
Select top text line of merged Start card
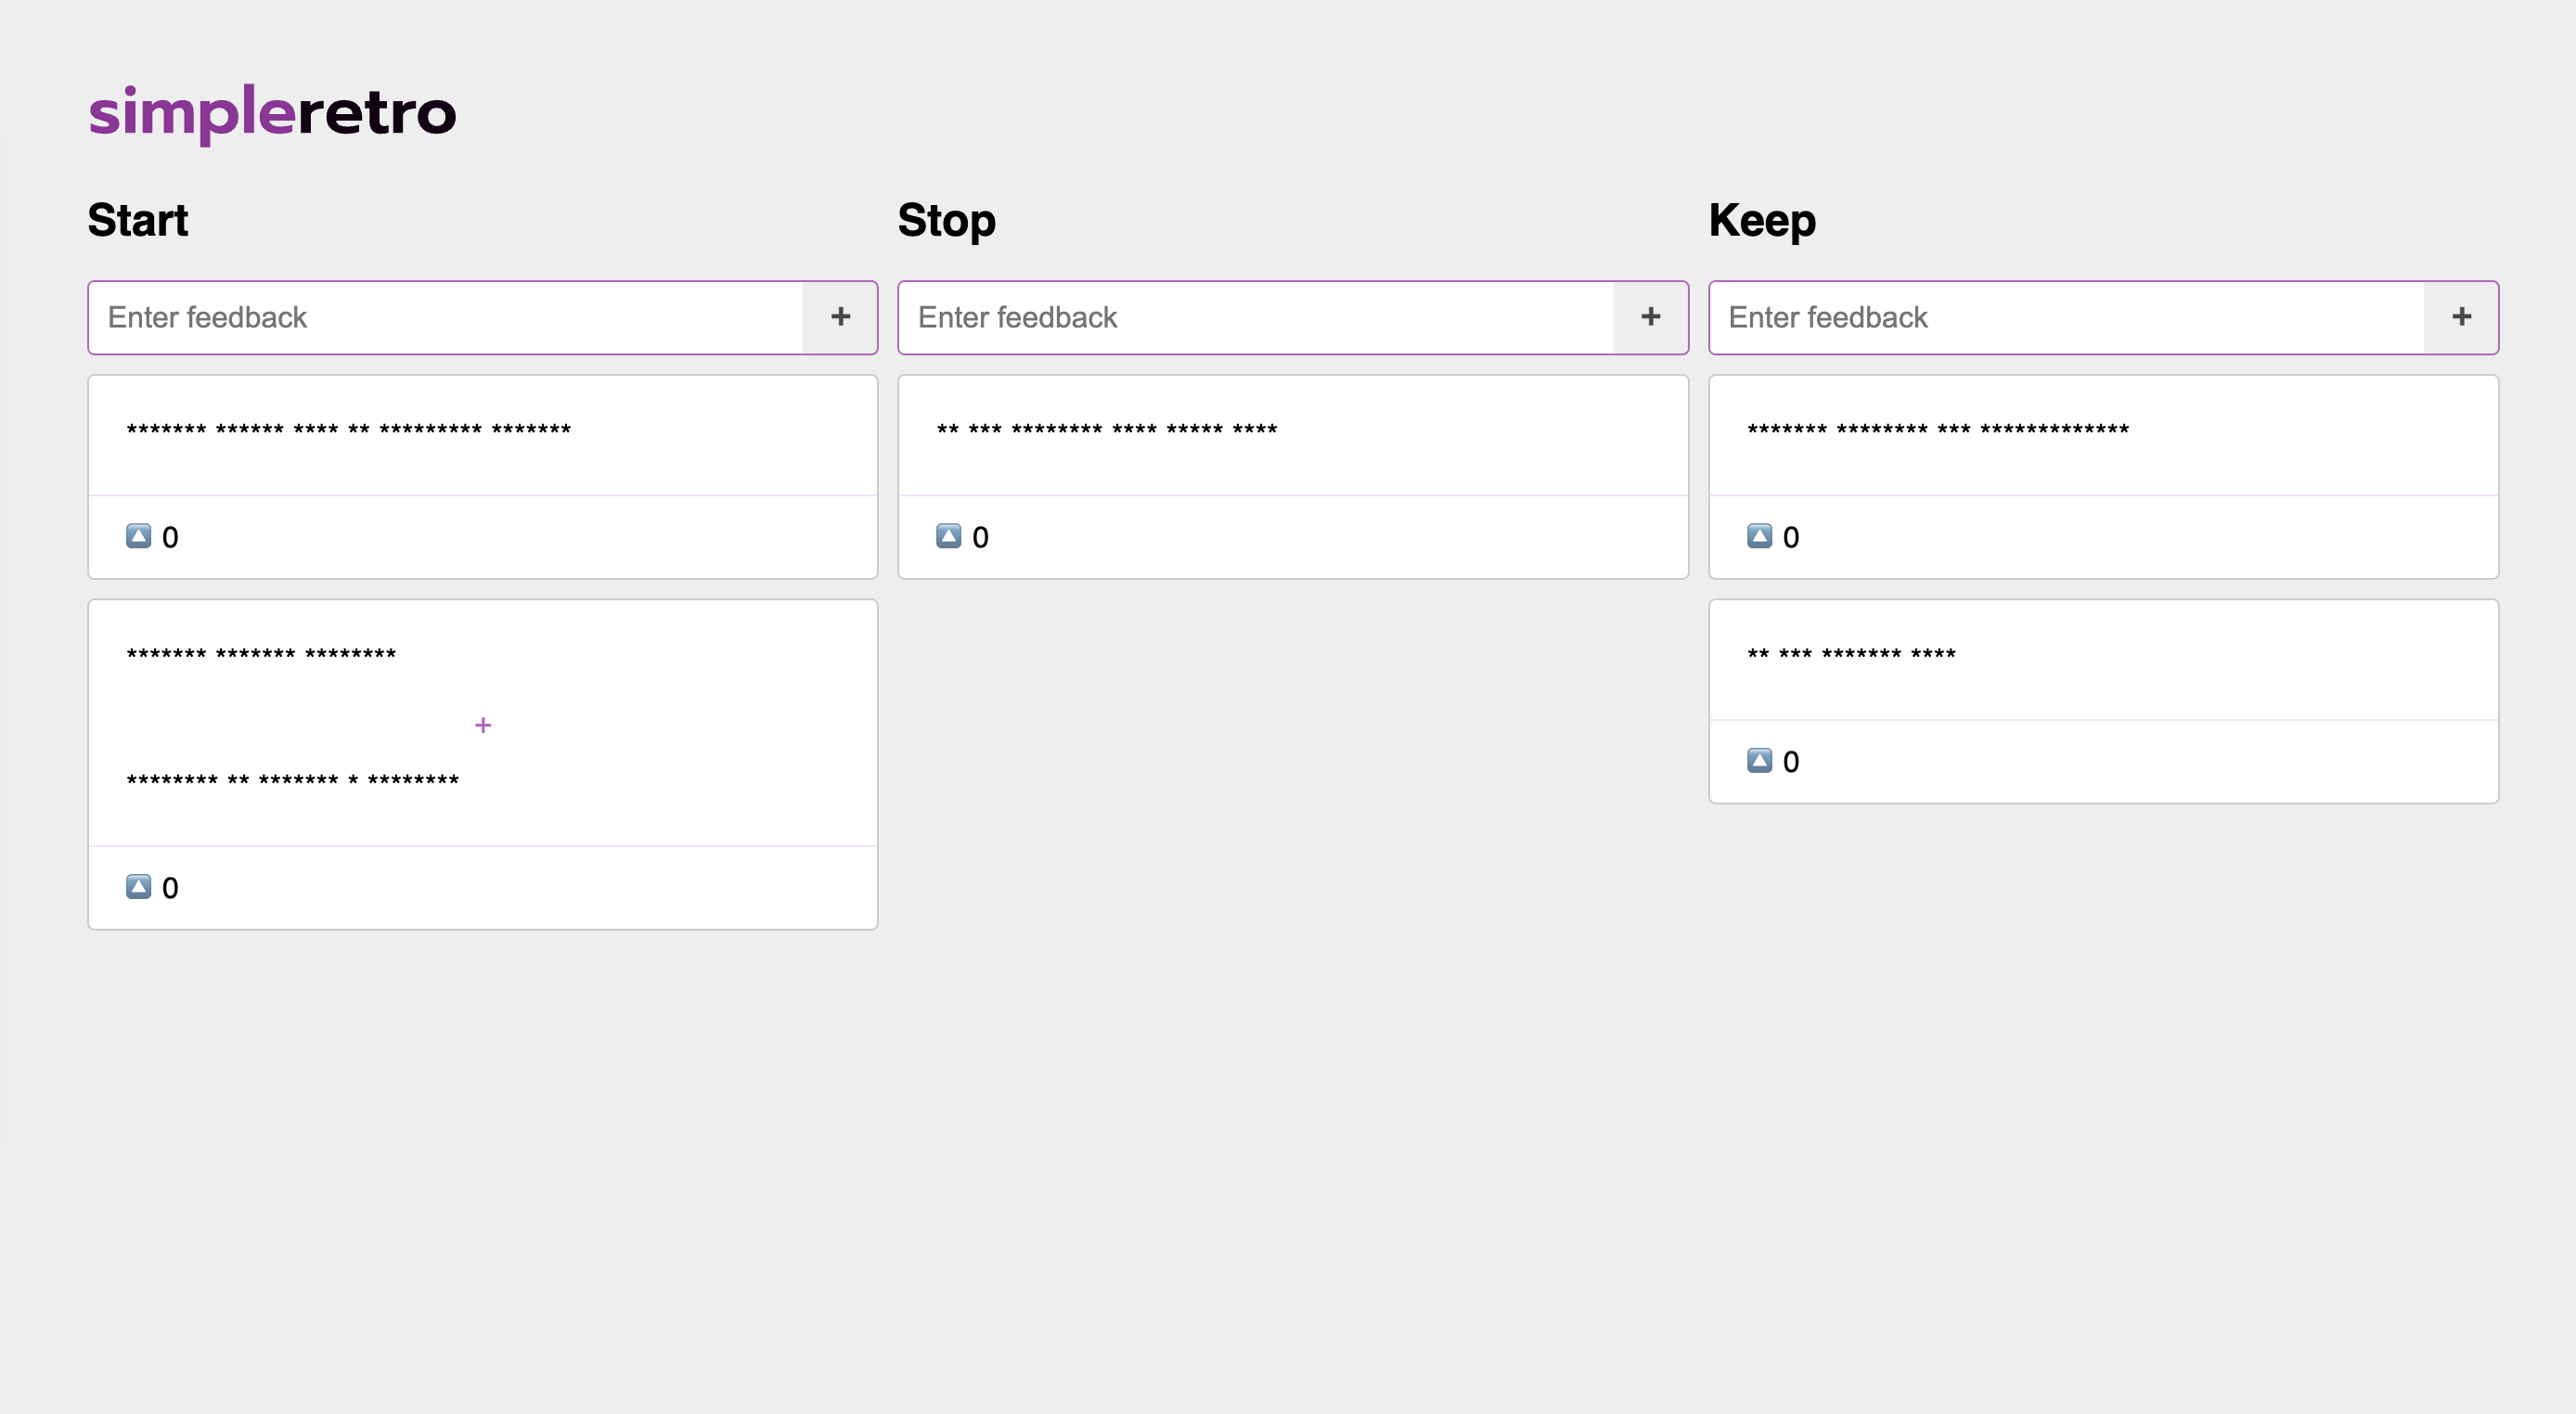tap(261, 654)
